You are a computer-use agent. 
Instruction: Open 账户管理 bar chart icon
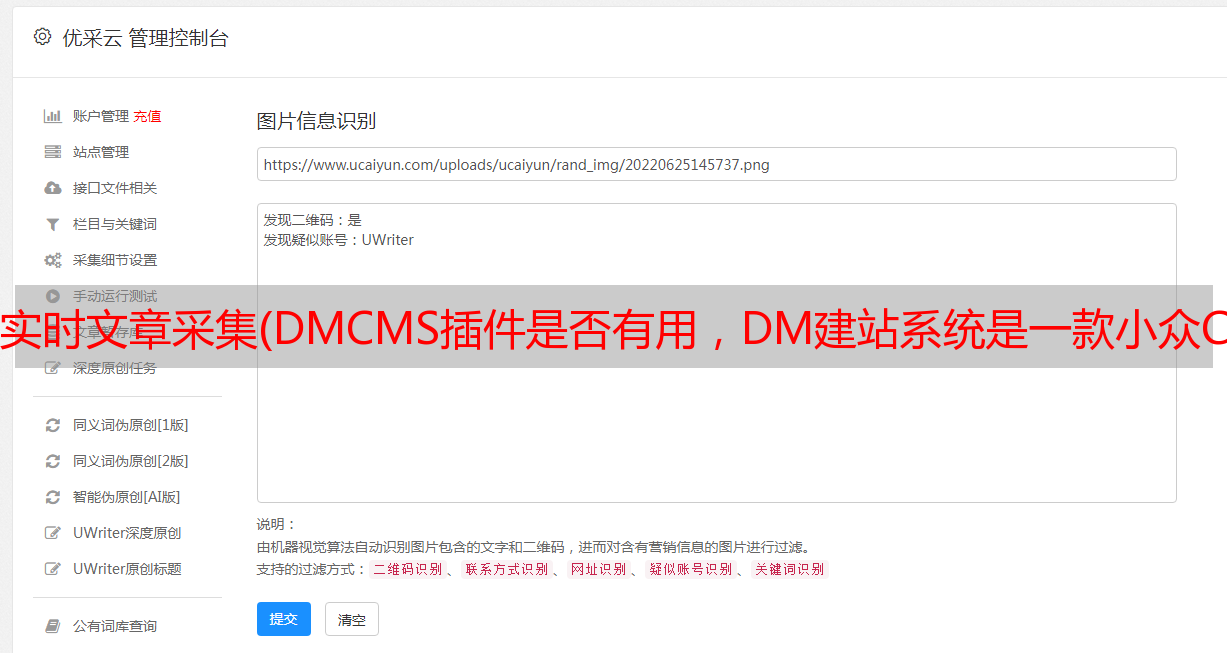click(53, 116)
